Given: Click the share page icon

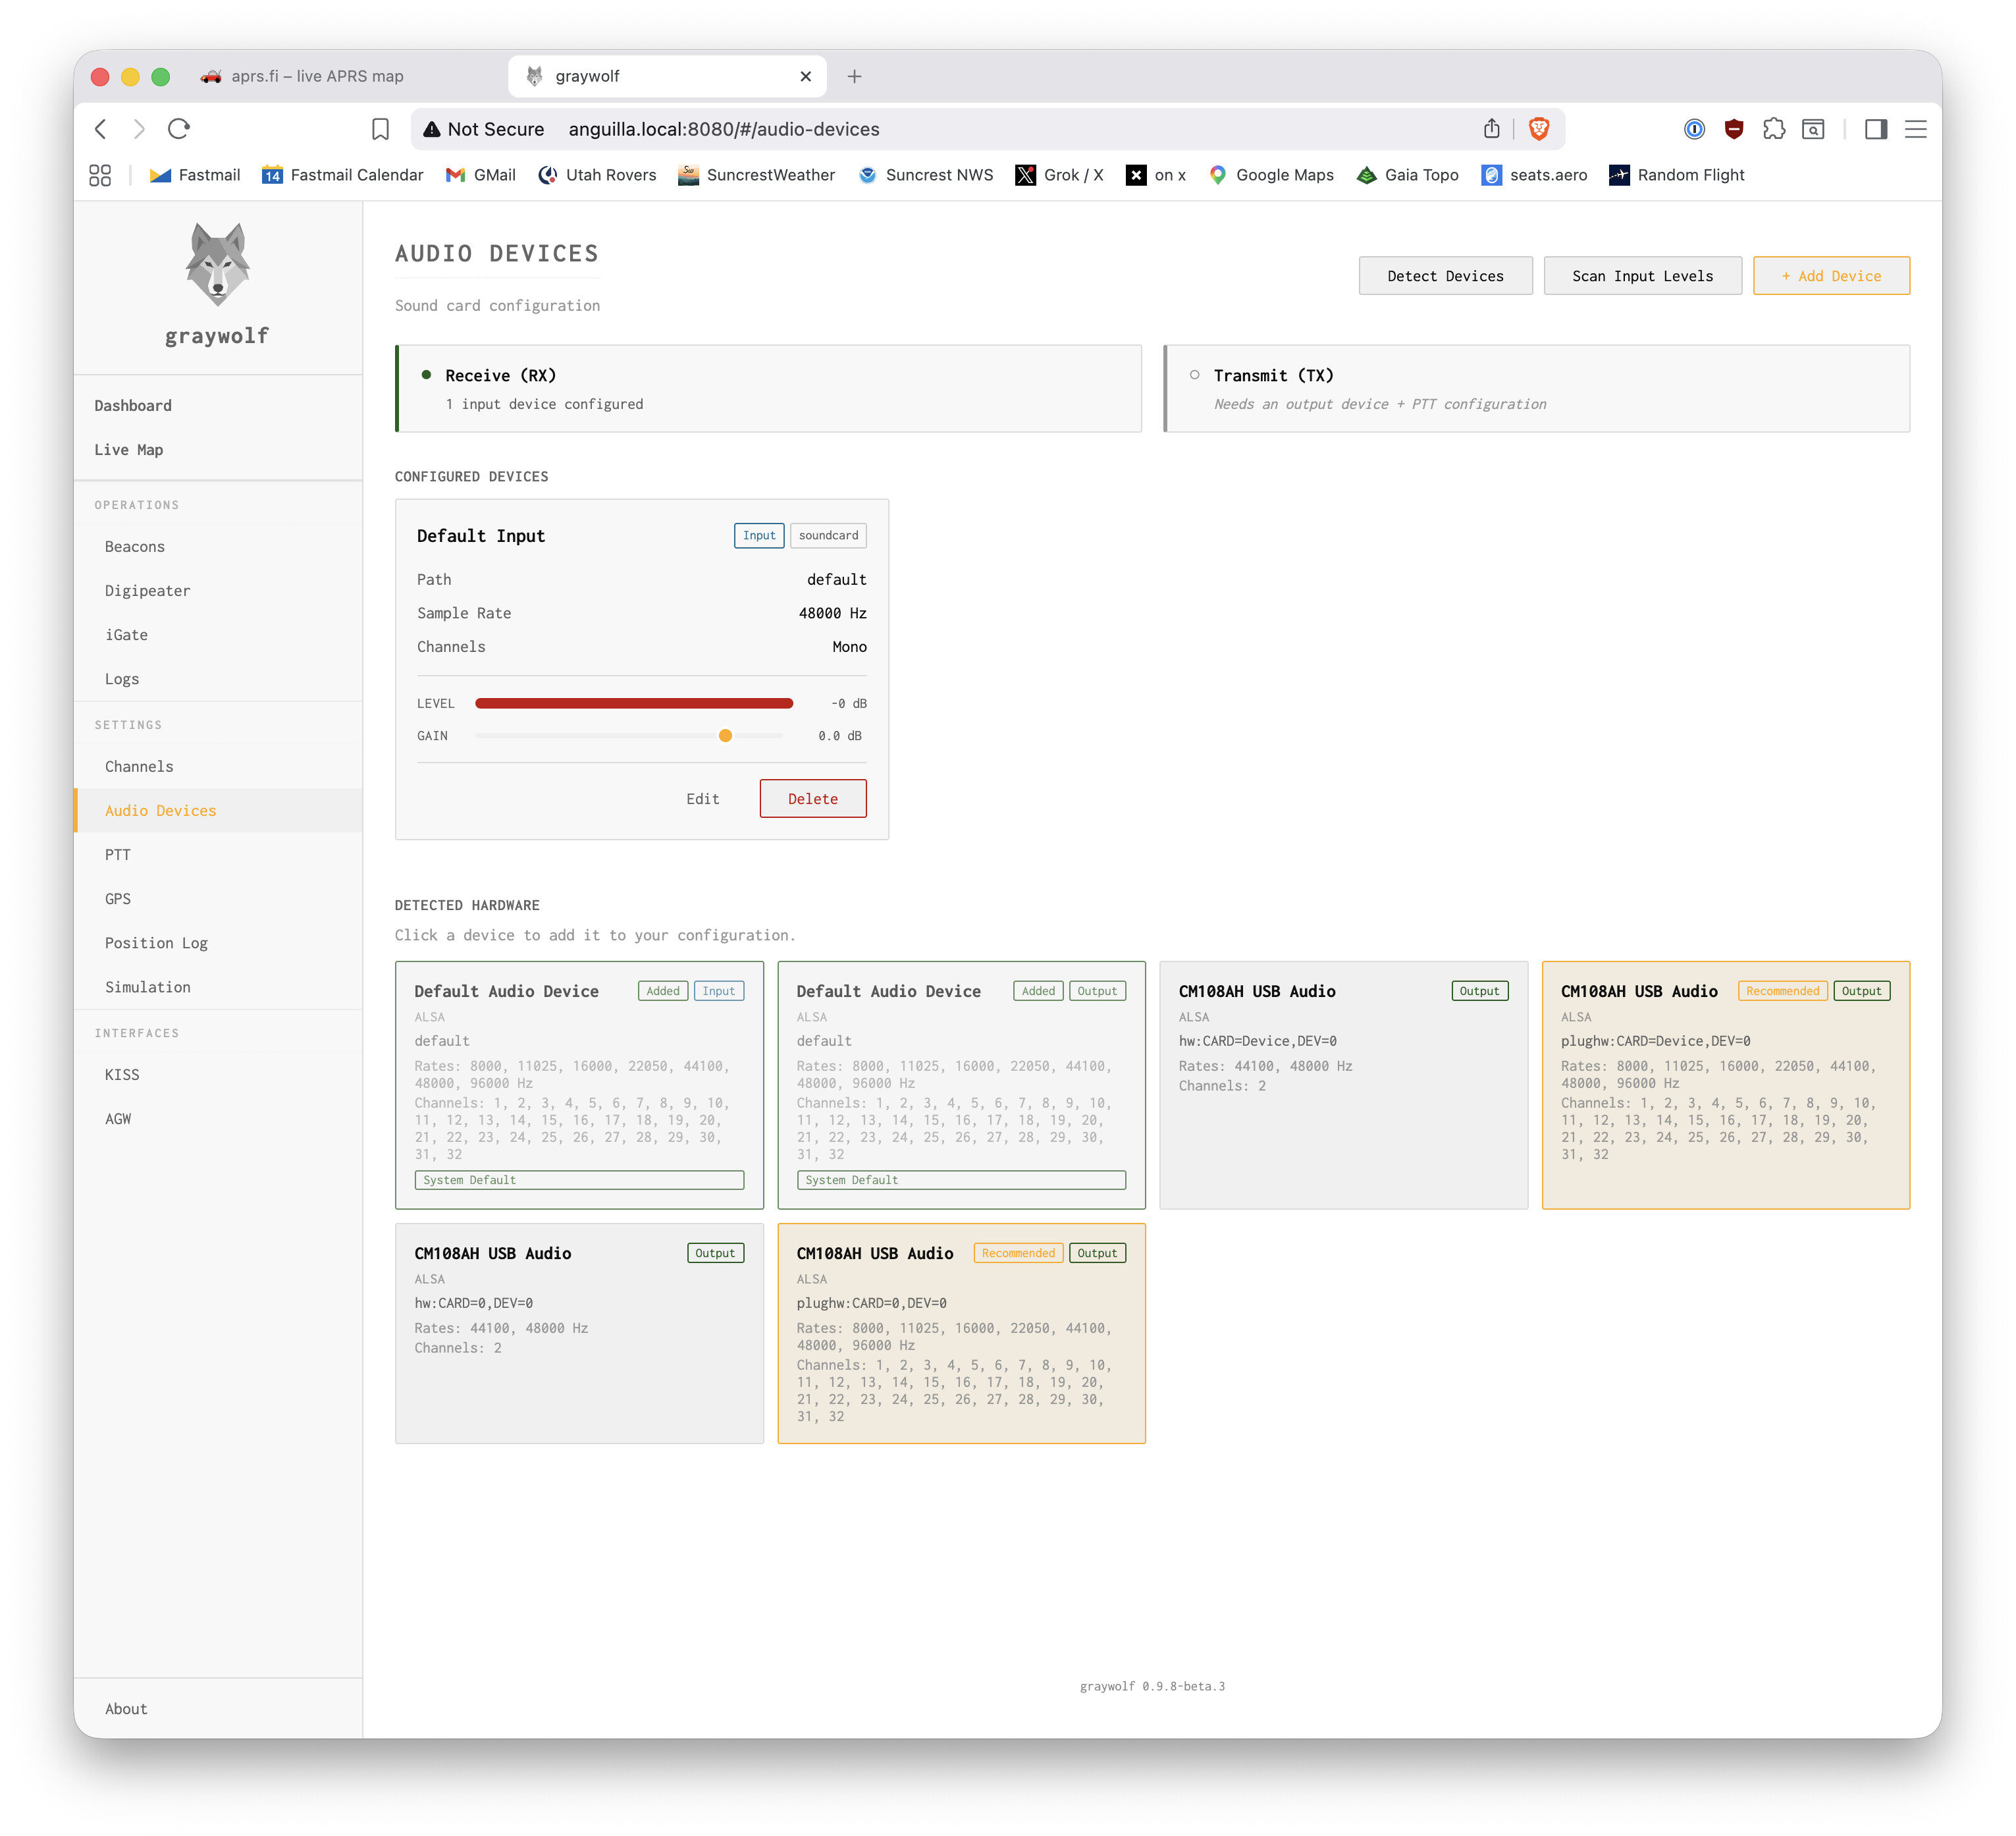Looking at the screenshot, I should (1491, 129).
